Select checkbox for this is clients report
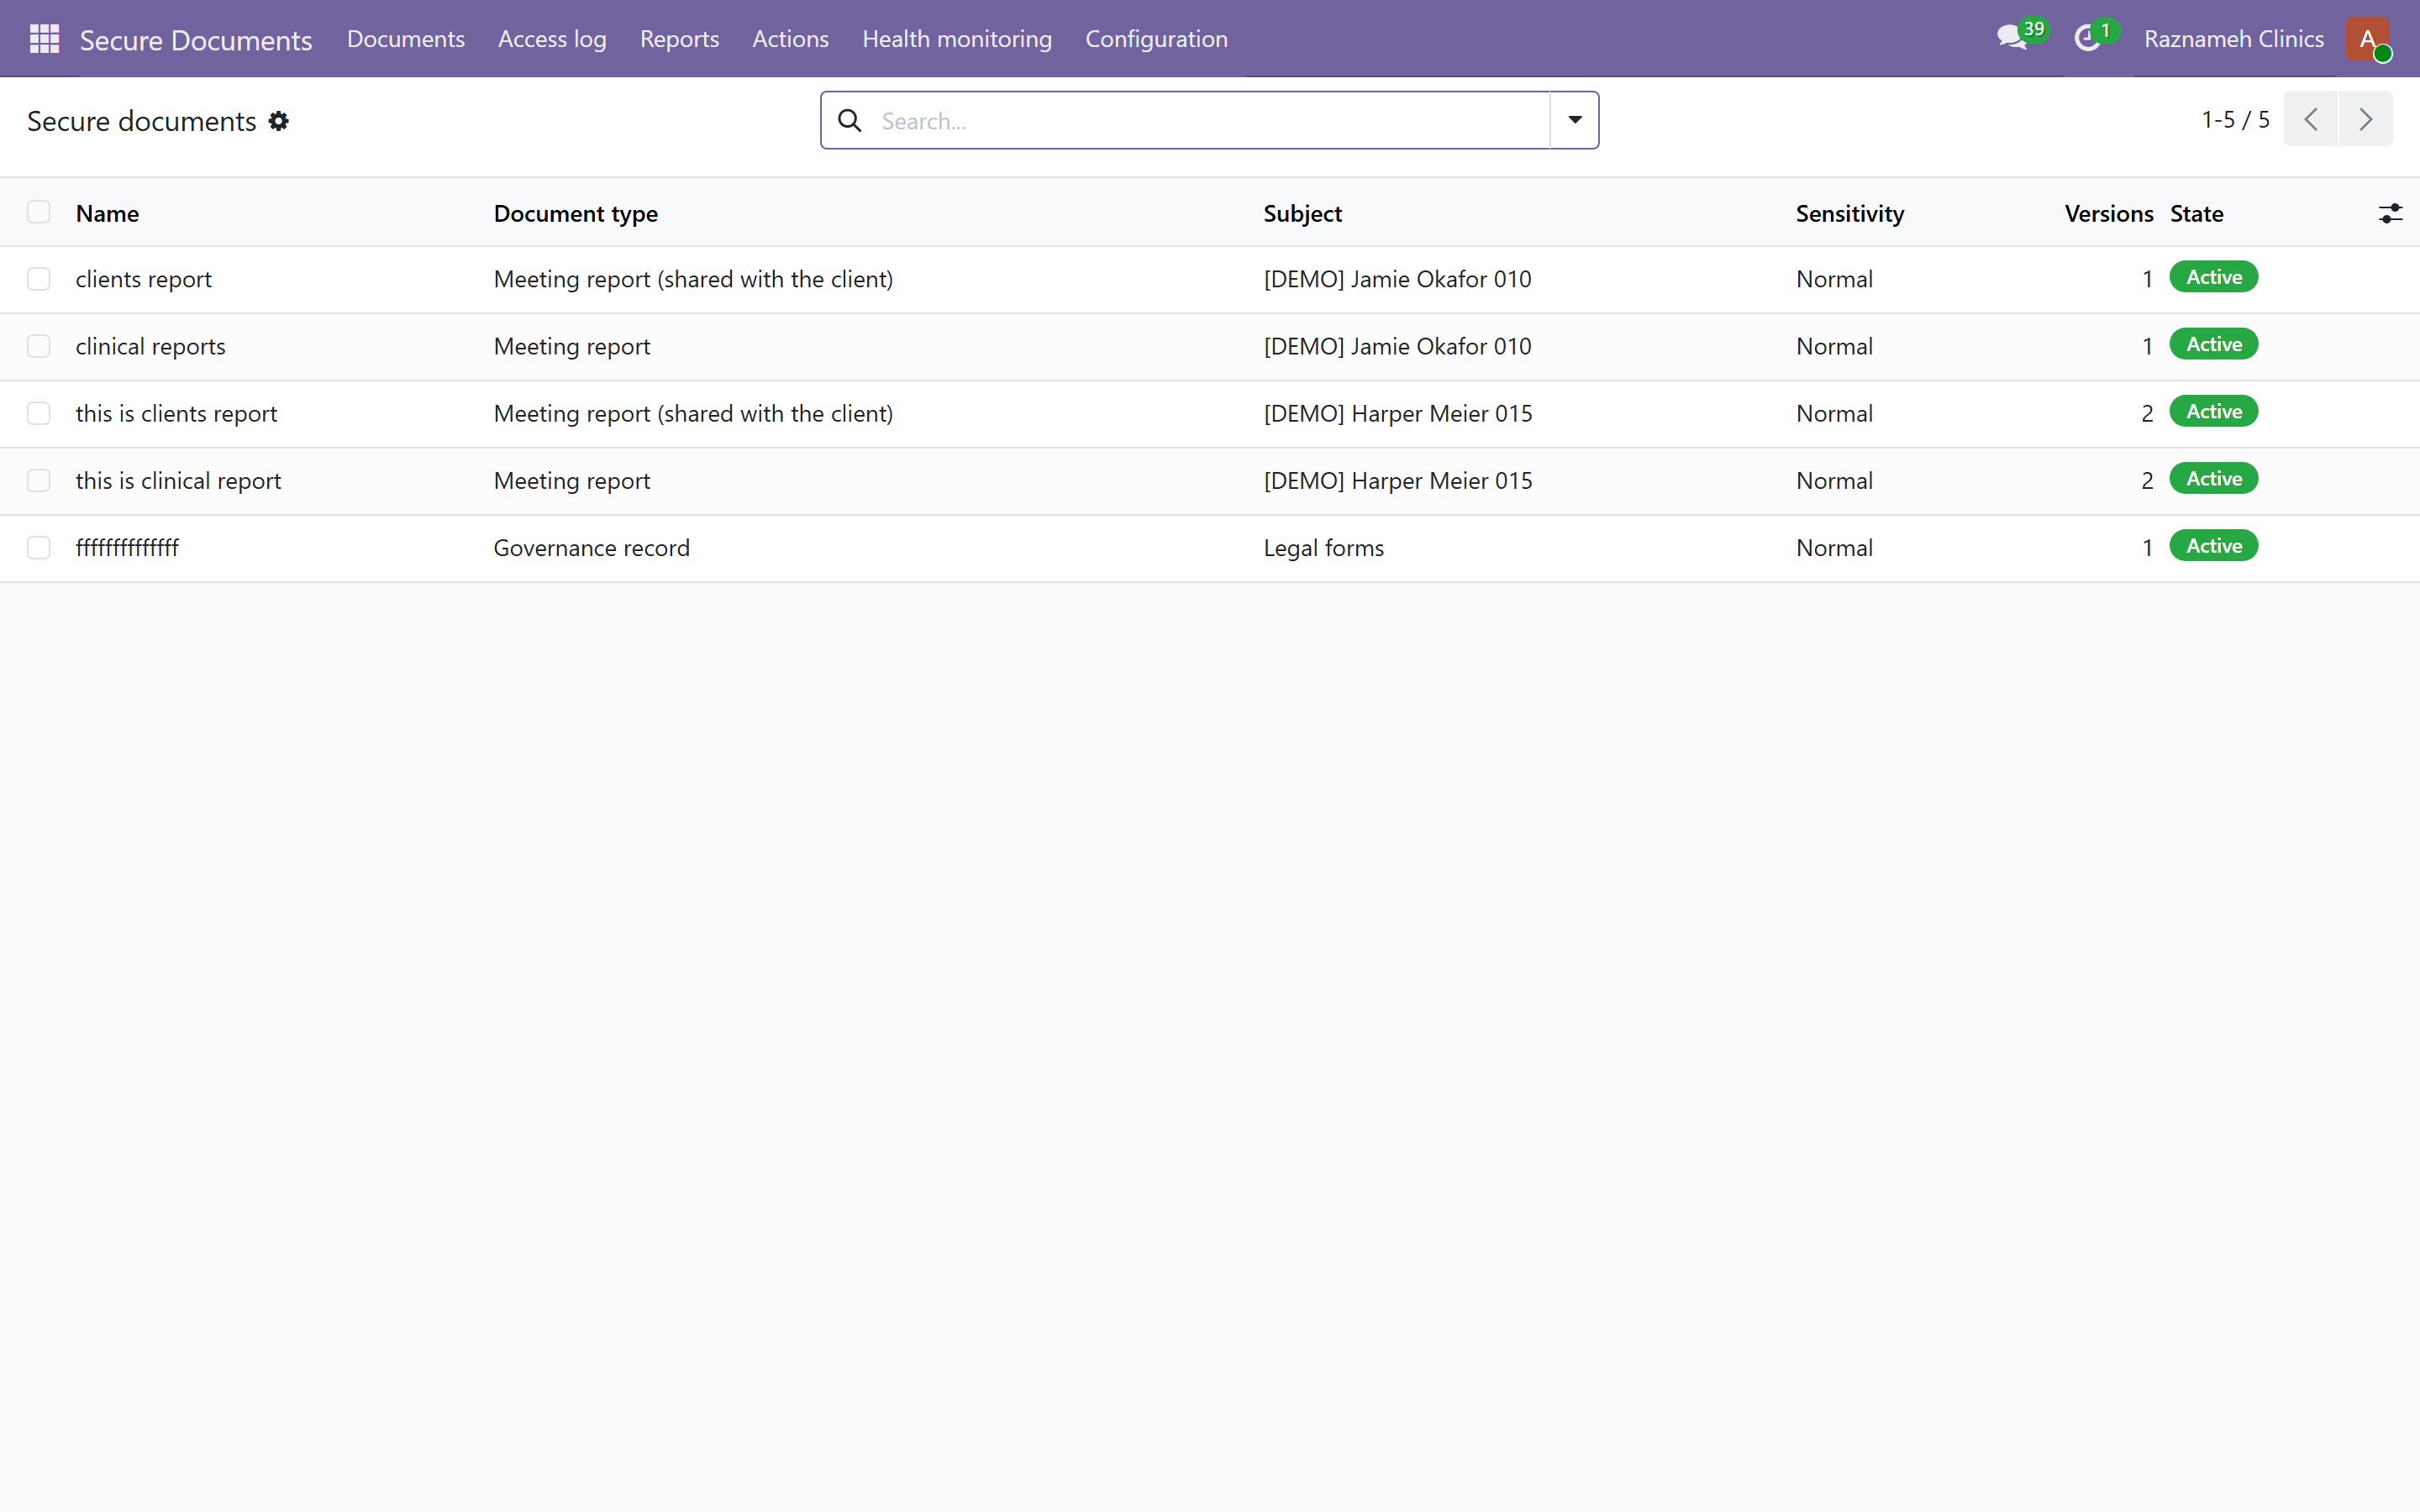Screen dimensions: 2420x1512 pyautogui.click(x=39, y=413)
